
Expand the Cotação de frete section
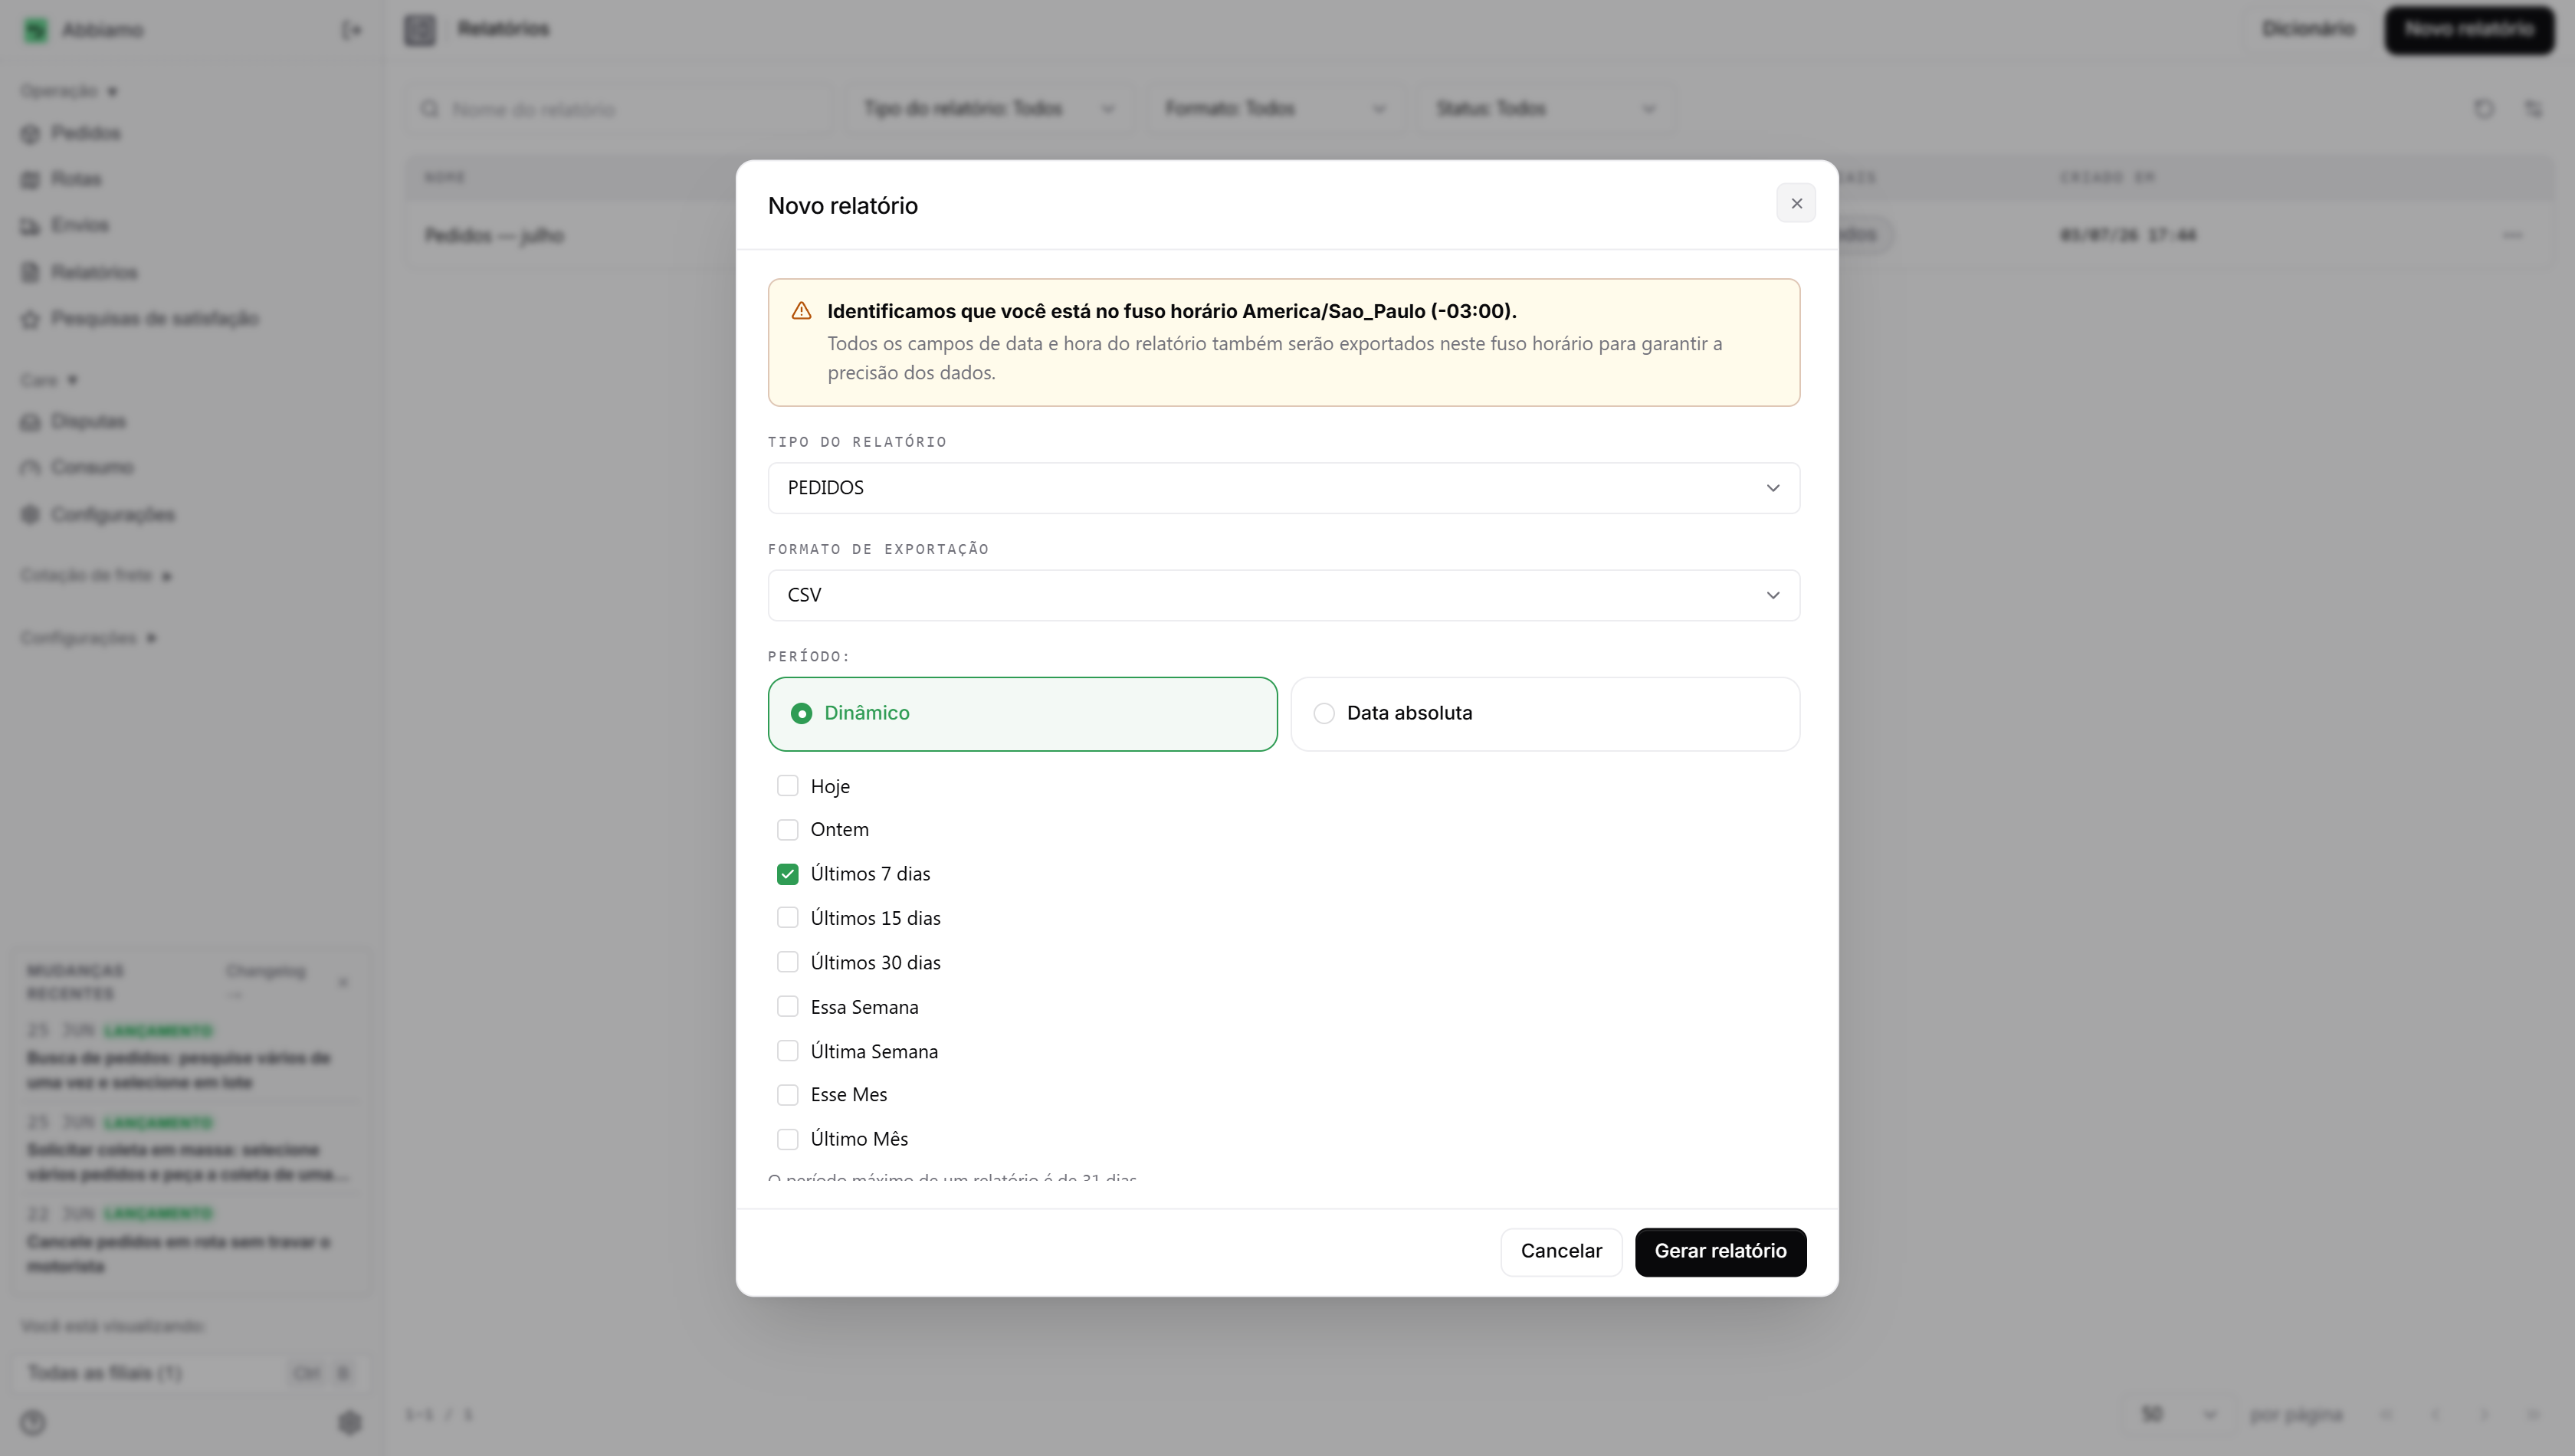click(97, 576)
